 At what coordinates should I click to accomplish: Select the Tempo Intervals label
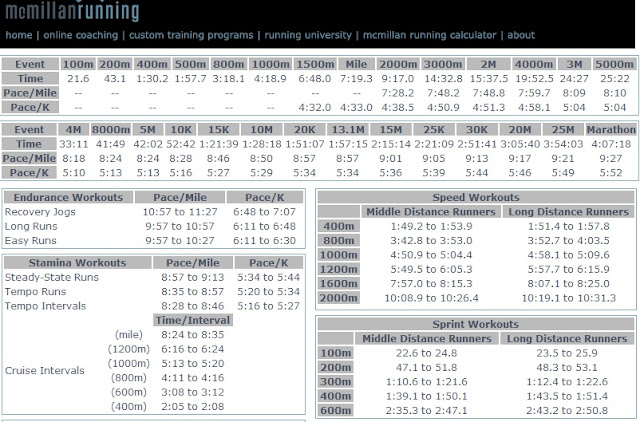click(45, 306)
